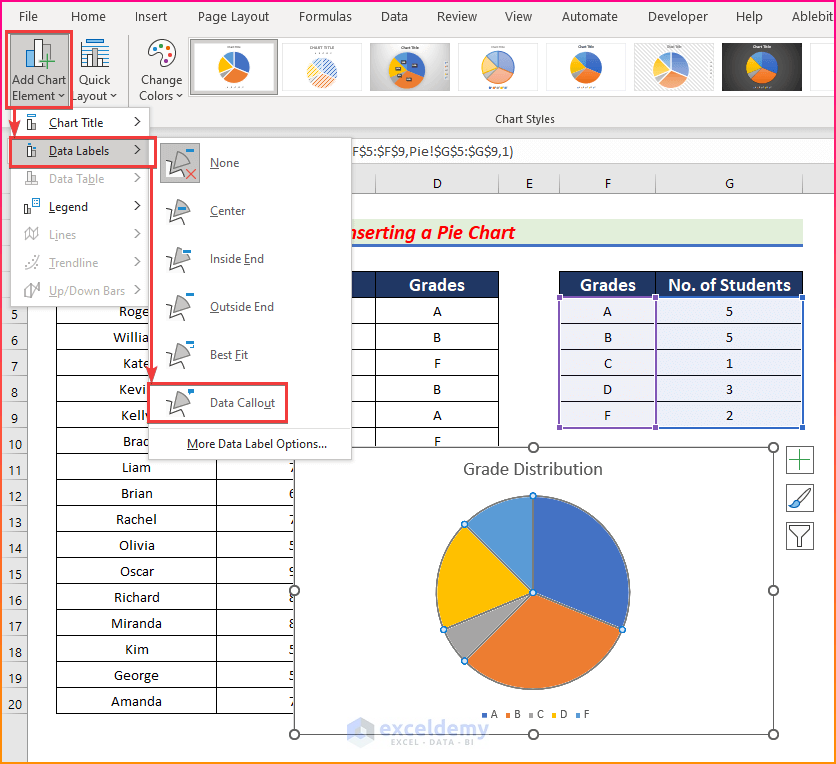Viewport: 836px width, 764px height.
Task: Click the formula bar input
Action: tap(592, 152)
